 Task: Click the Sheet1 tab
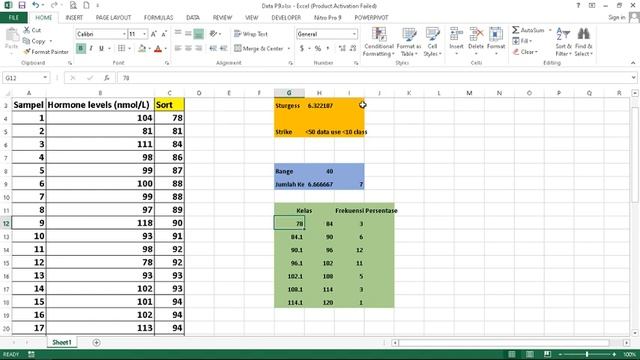coord(62,342)
